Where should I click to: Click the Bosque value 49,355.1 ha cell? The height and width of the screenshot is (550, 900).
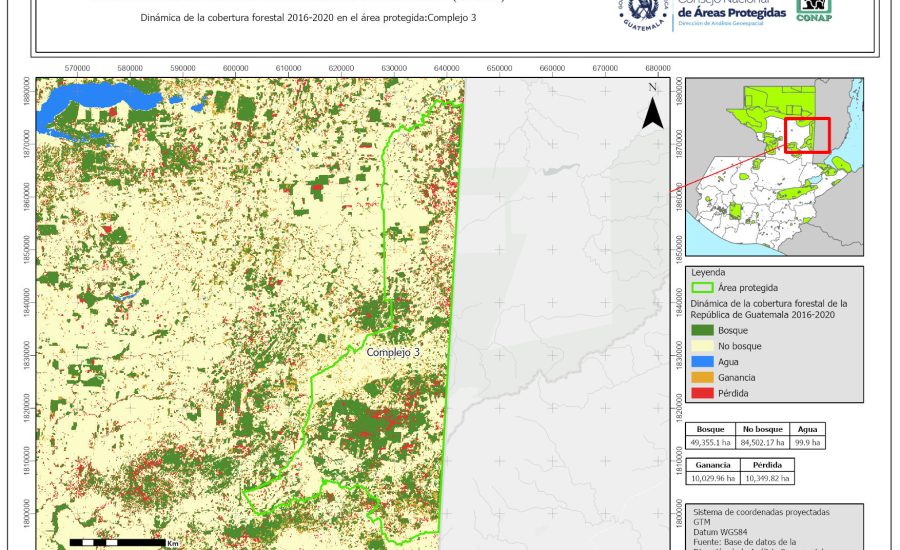(711, 441)
